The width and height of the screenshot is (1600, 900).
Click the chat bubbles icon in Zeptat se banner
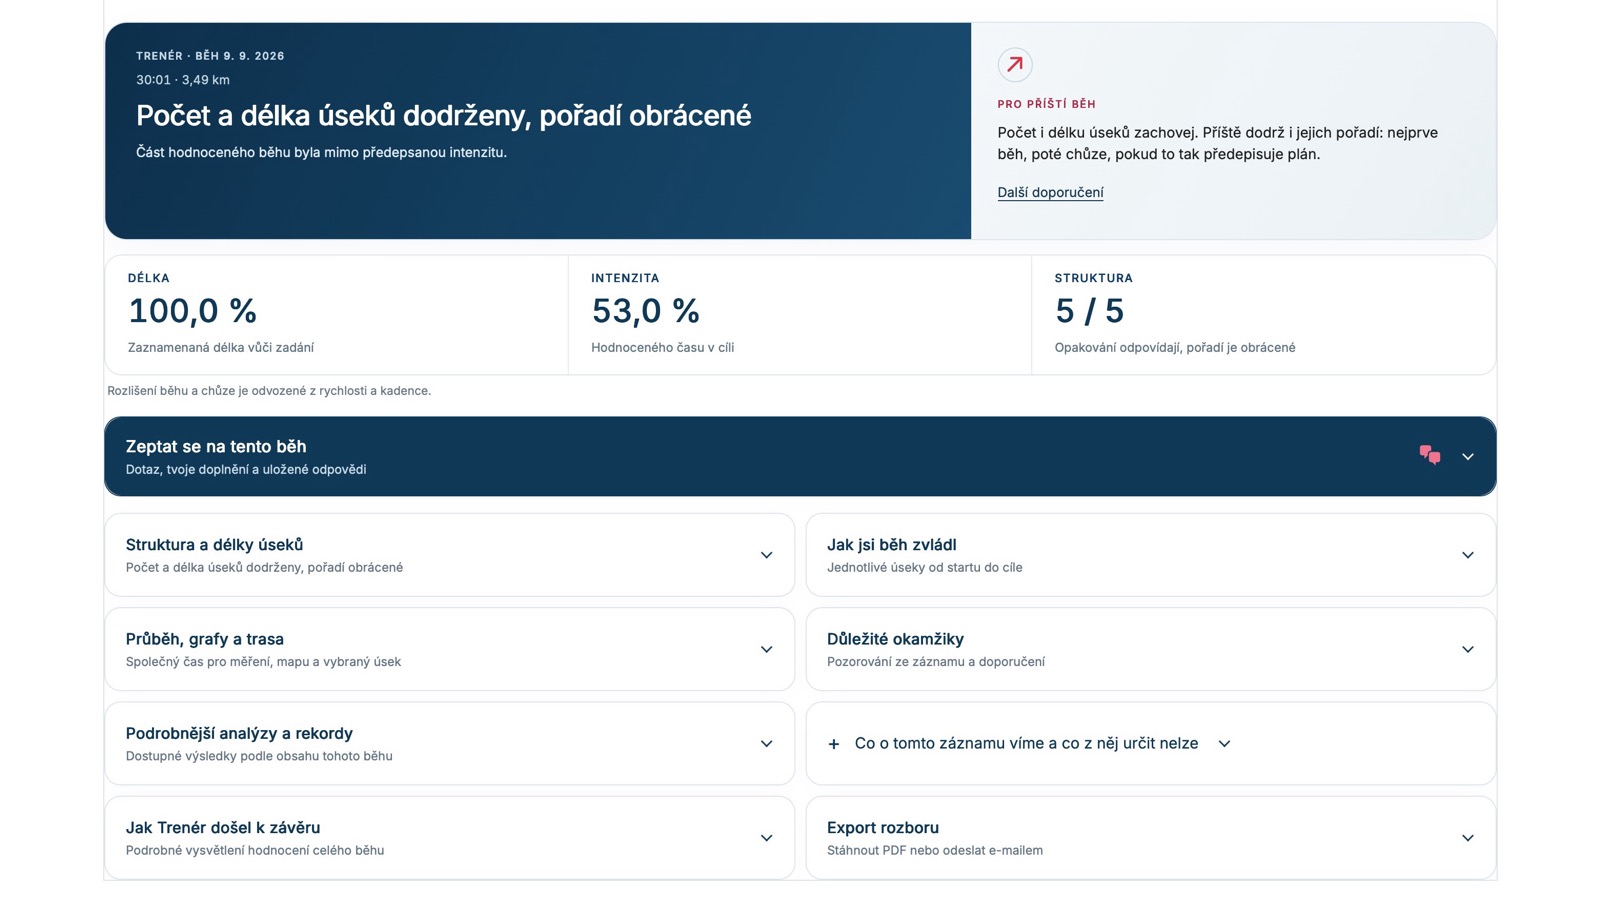1430,456
